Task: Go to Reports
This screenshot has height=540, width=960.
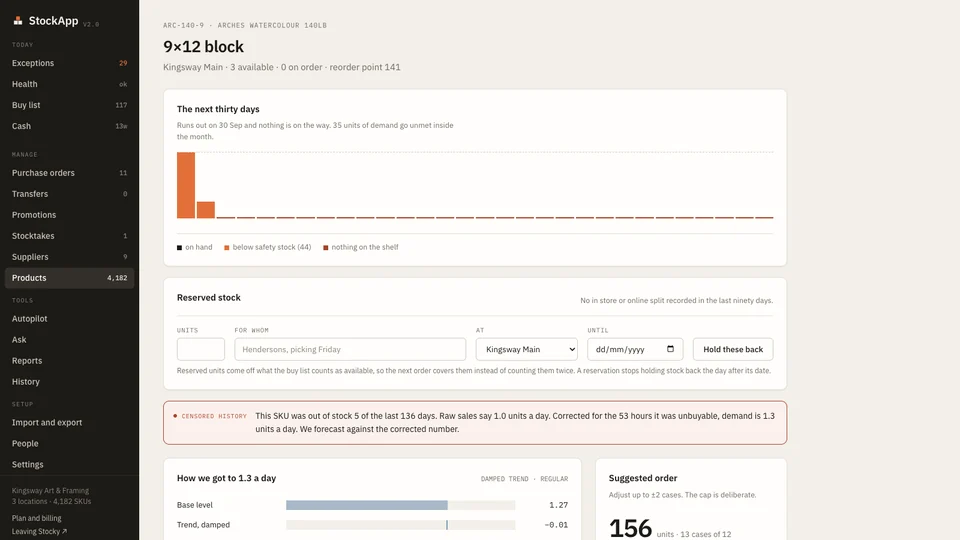Action: click(69, 361)
